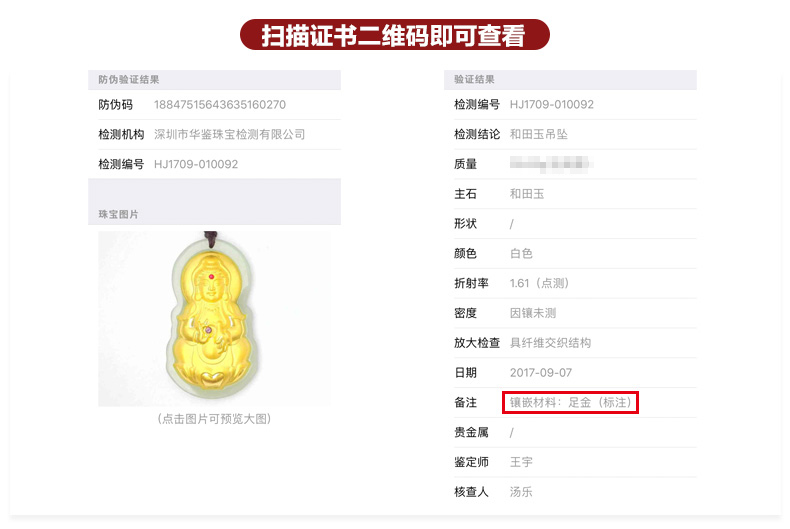Click the jewelry pendant image thumbnail

click(x=214, y=318)
